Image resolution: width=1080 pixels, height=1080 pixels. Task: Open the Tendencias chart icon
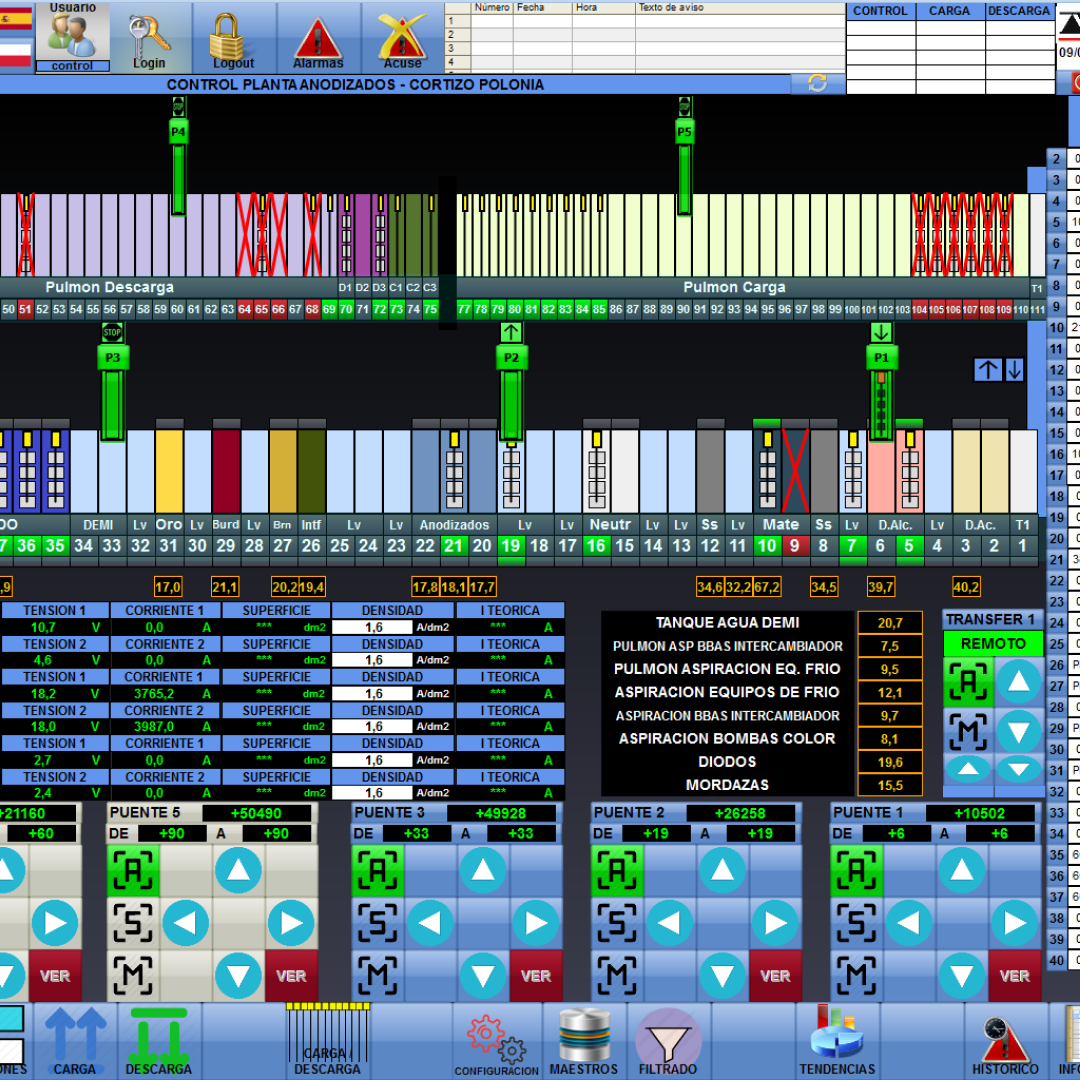point(837,1040)
